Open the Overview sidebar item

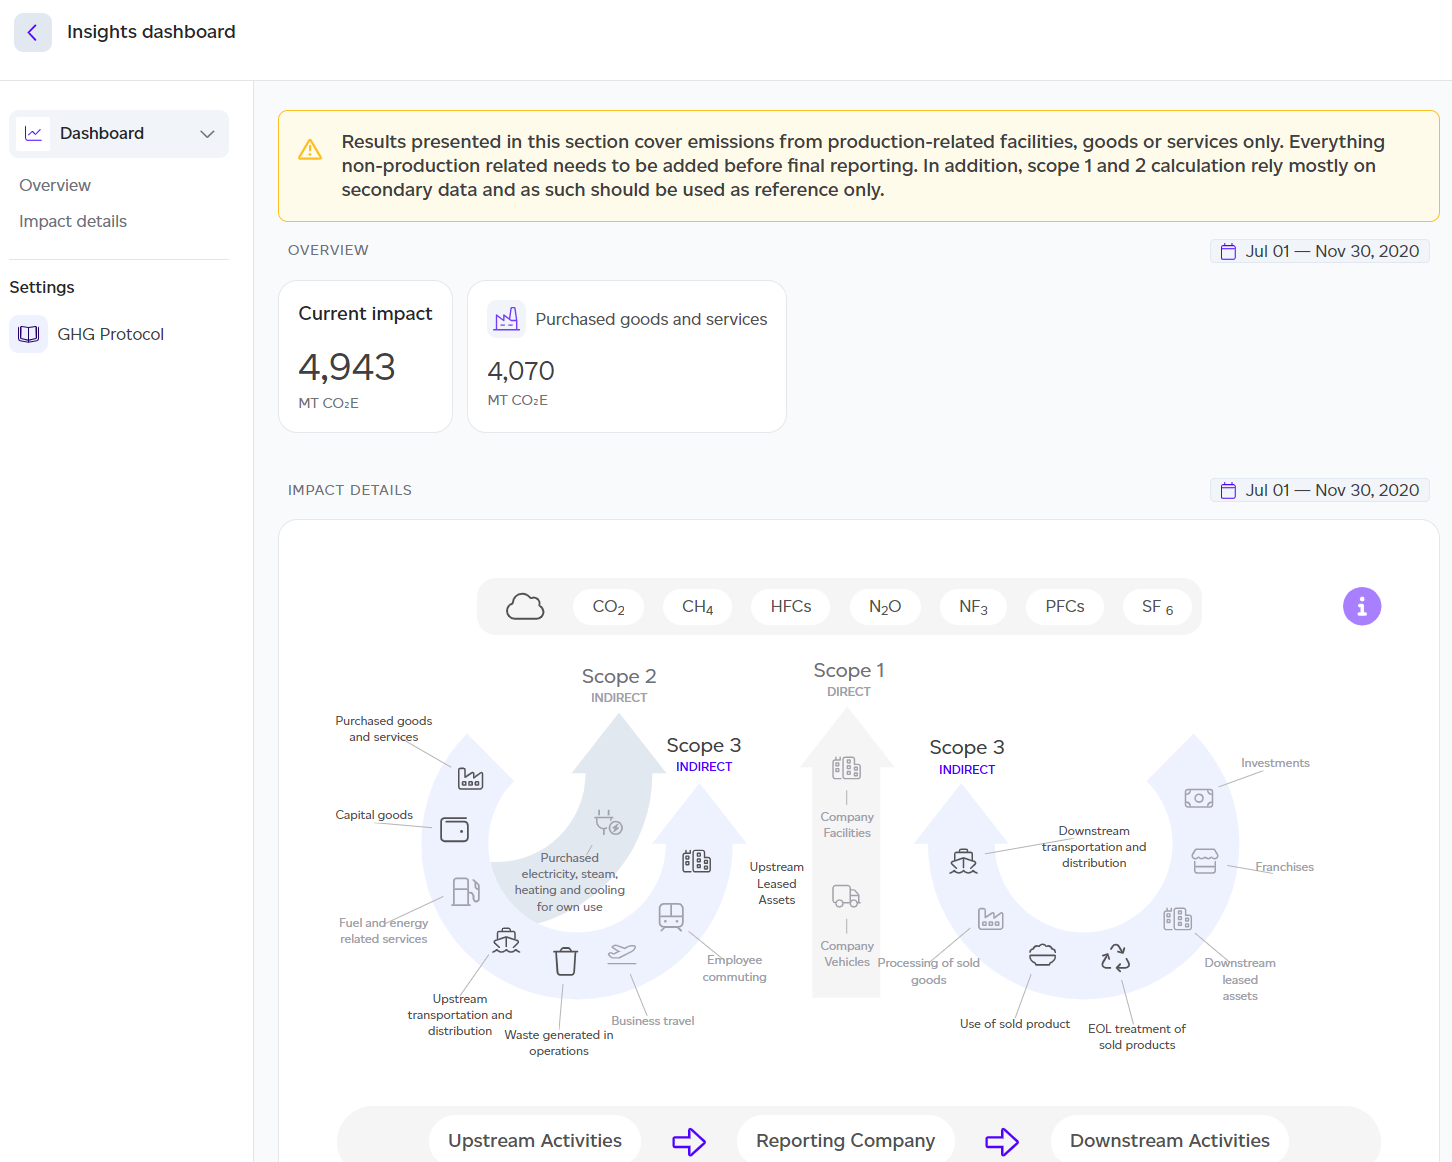coord(55,185)
